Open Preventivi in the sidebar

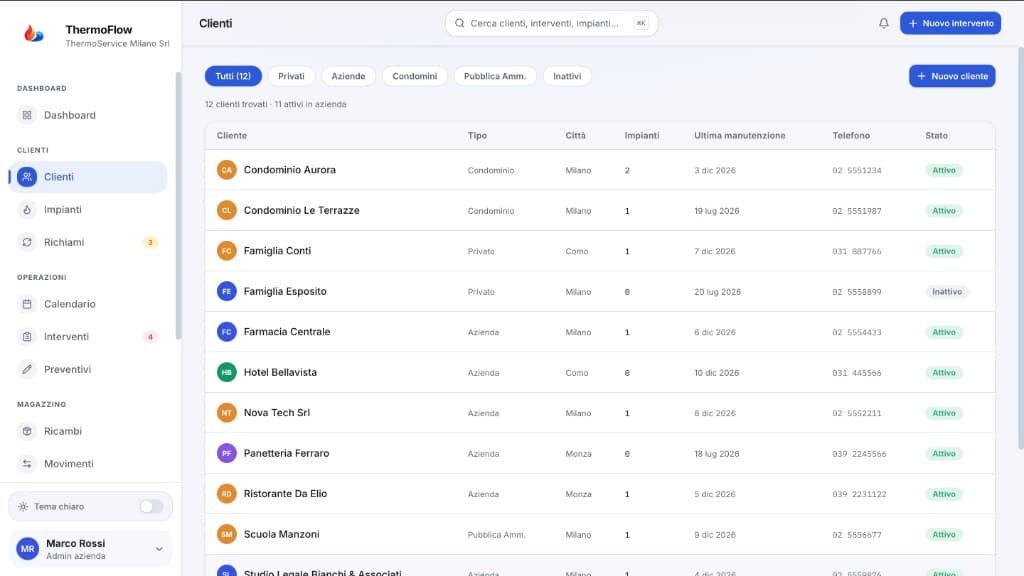pos(88,369)
